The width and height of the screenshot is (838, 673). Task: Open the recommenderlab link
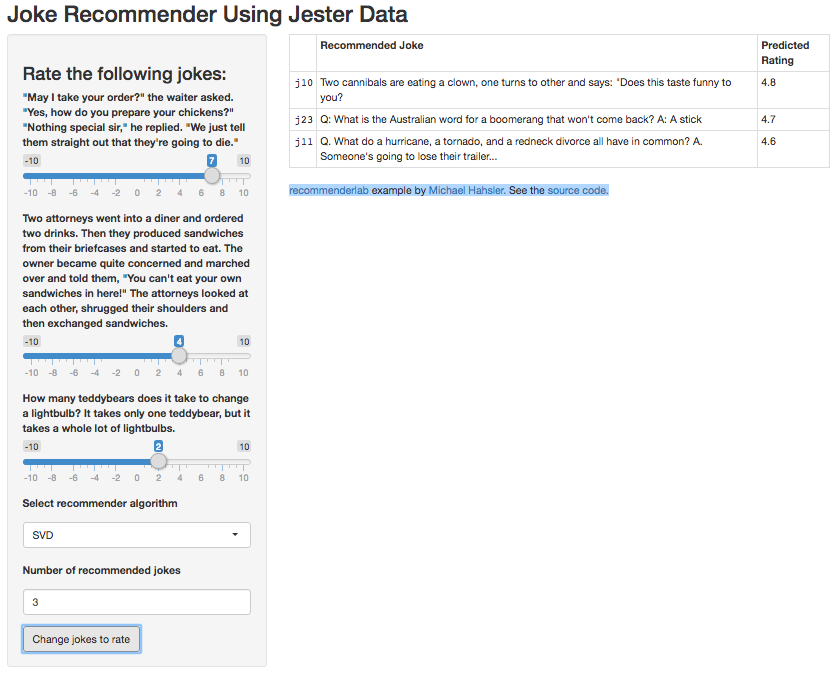pos(329,190)
